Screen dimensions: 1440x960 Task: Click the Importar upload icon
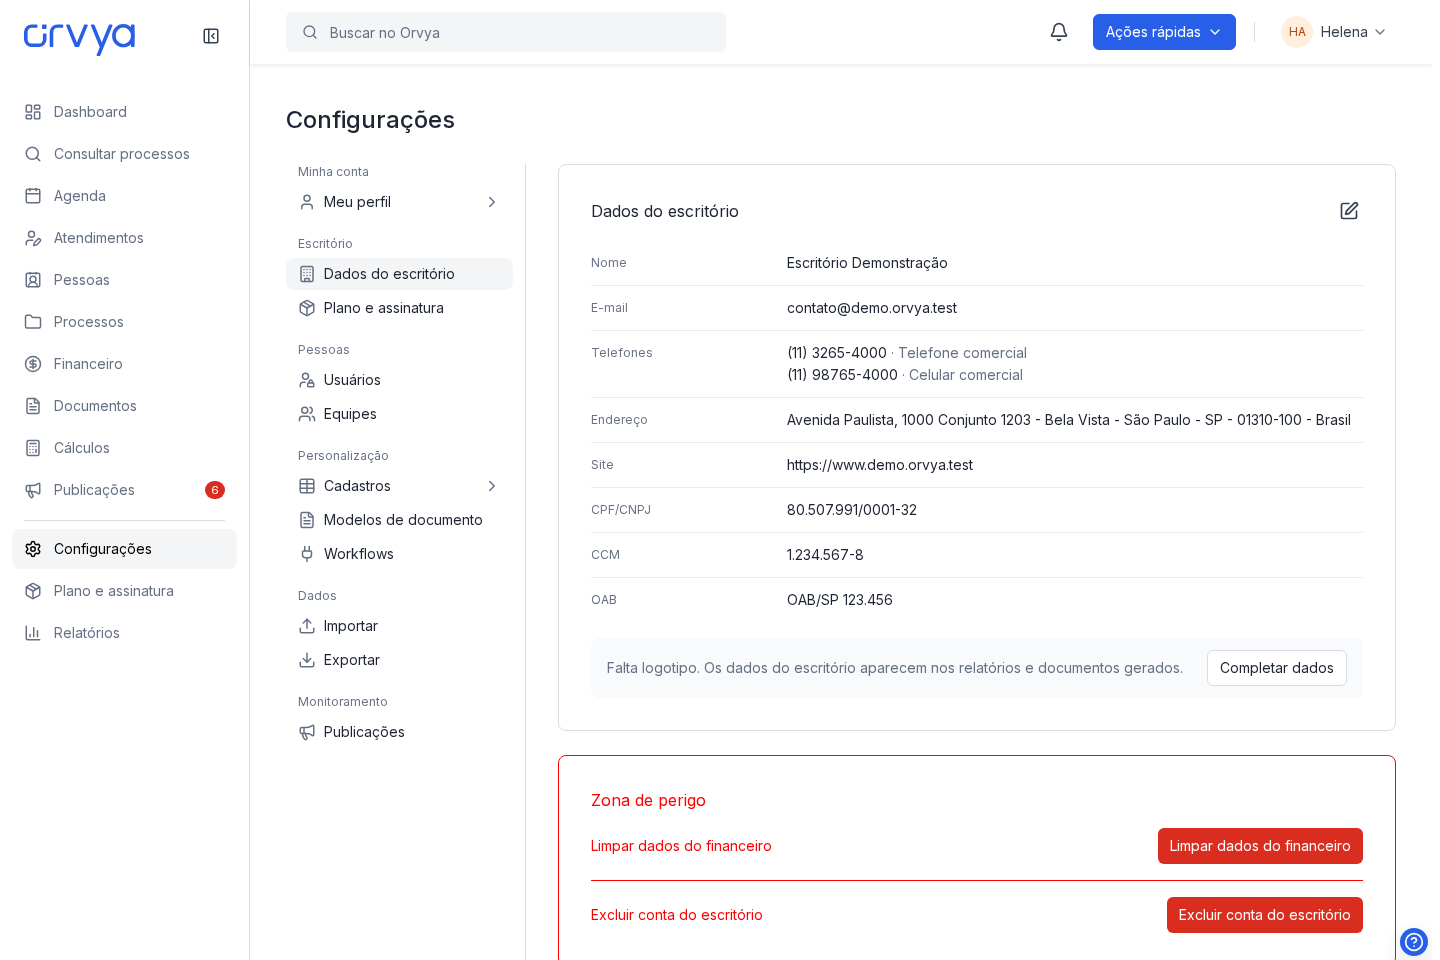tap(307, 626)
